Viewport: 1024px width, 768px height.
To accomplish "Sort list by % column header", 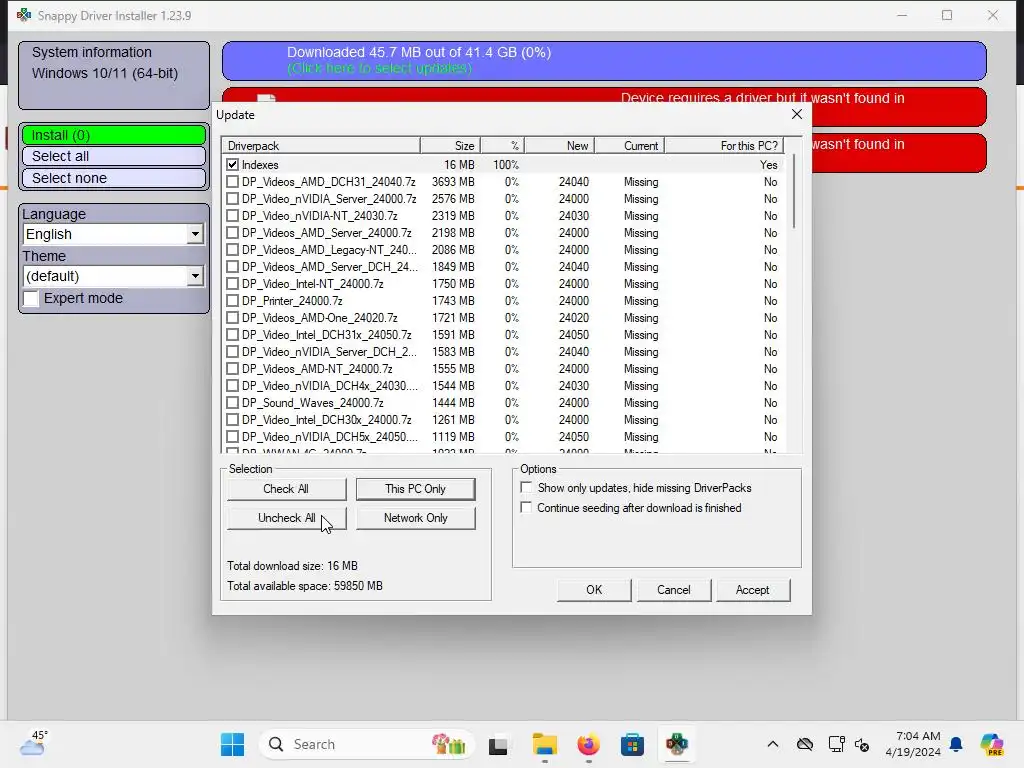I will [x=503, y=146].
